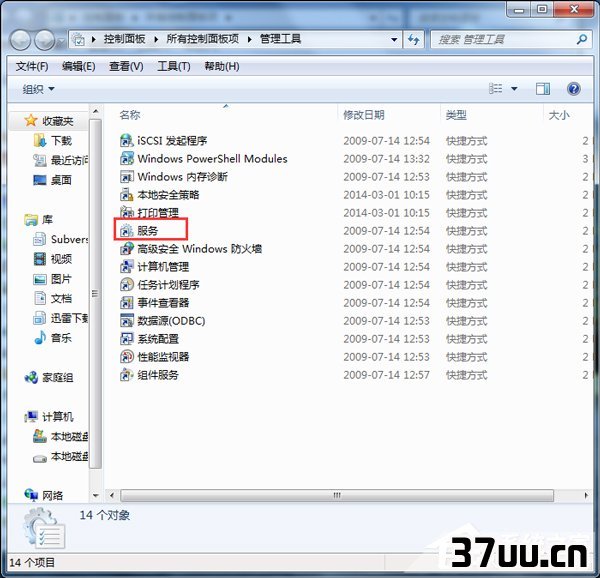The width and height of the screenshot is (600, 578).
Task: Click the horizontal scrollbar thumb
Action: 337,495
